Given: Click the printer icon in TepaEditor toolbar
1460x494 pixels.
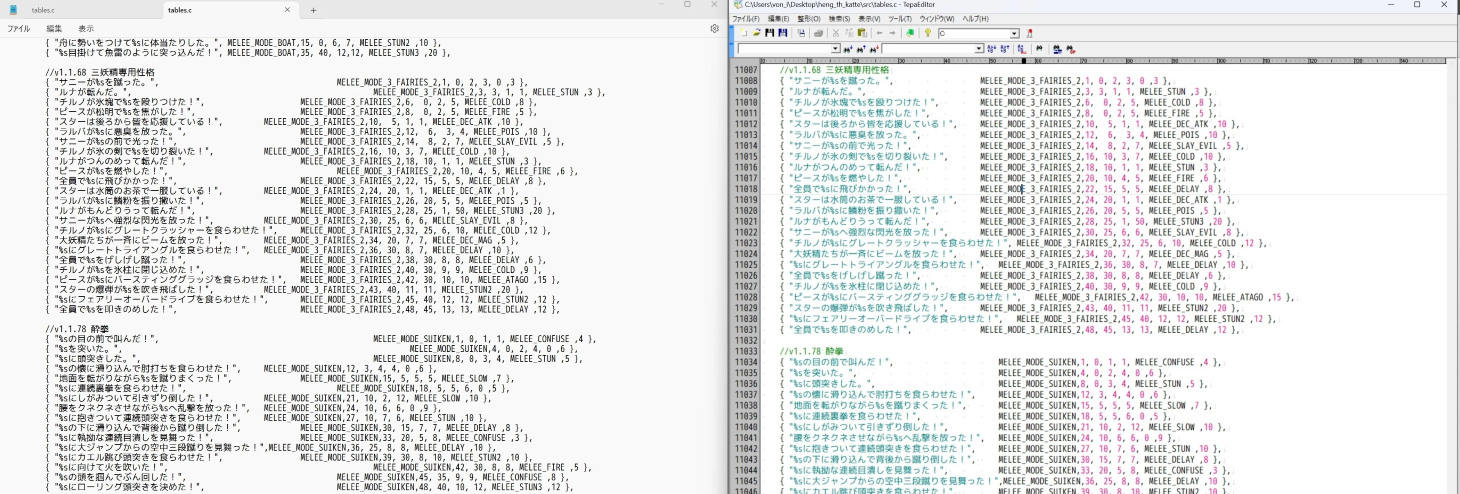Looking at the screenshot, I should tap(819, 33).
